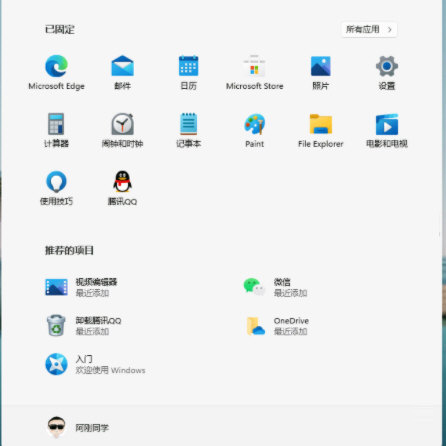
Task: Open 设置 settings gear
Action: coord(387,72)
